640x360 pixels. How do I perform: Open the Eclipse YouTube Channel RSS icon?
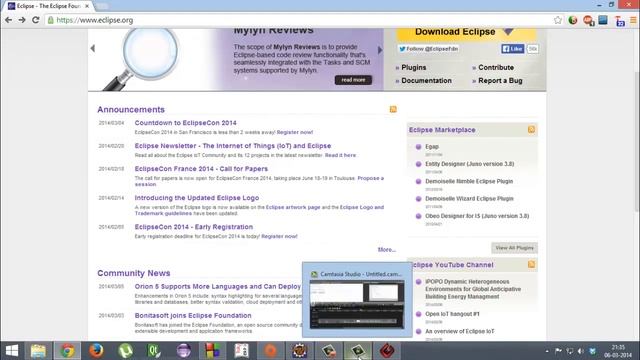tap(531, 264)
